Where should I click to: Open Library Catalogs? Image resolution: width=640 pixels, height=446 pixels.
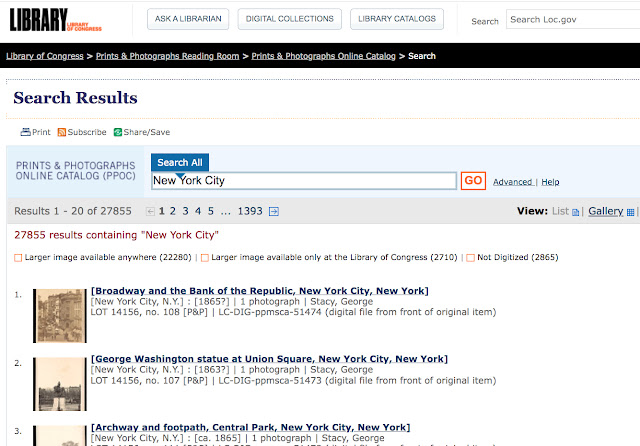tap(397, 19)
